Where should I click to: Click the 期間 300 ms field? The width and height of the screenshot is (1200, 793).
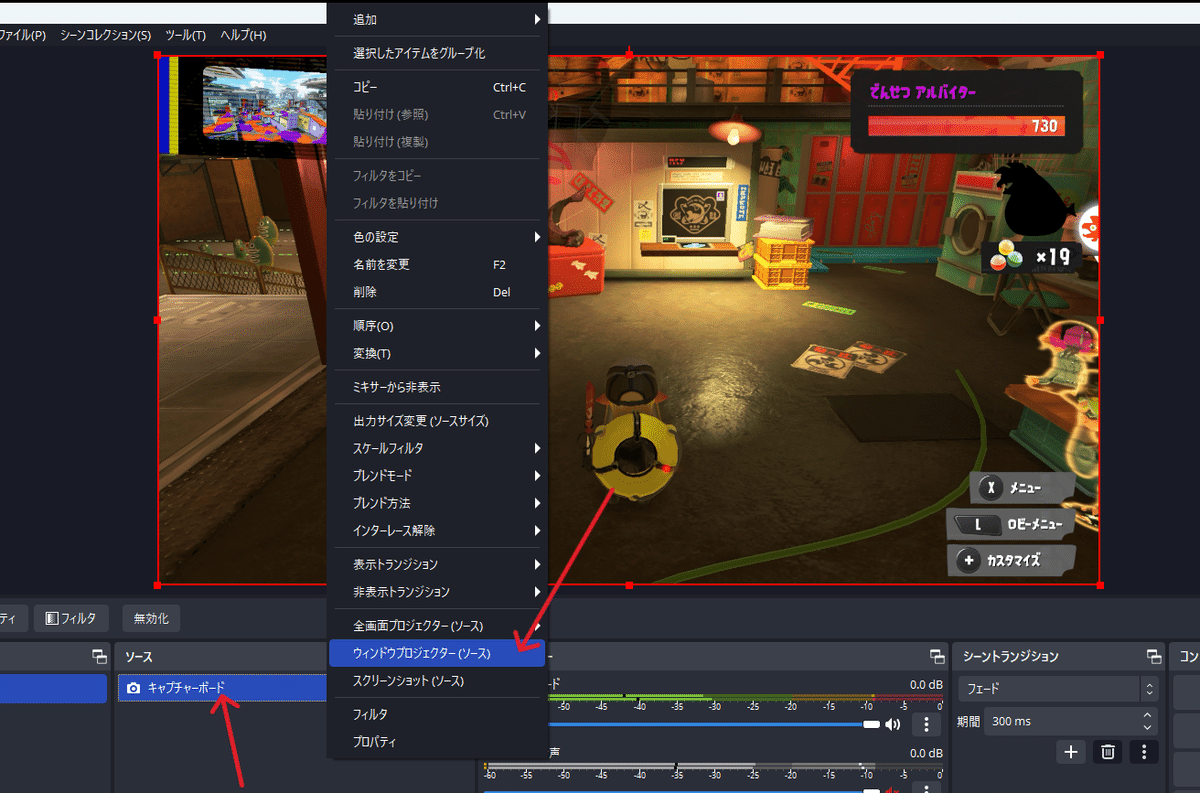(x=1071, y=721)
